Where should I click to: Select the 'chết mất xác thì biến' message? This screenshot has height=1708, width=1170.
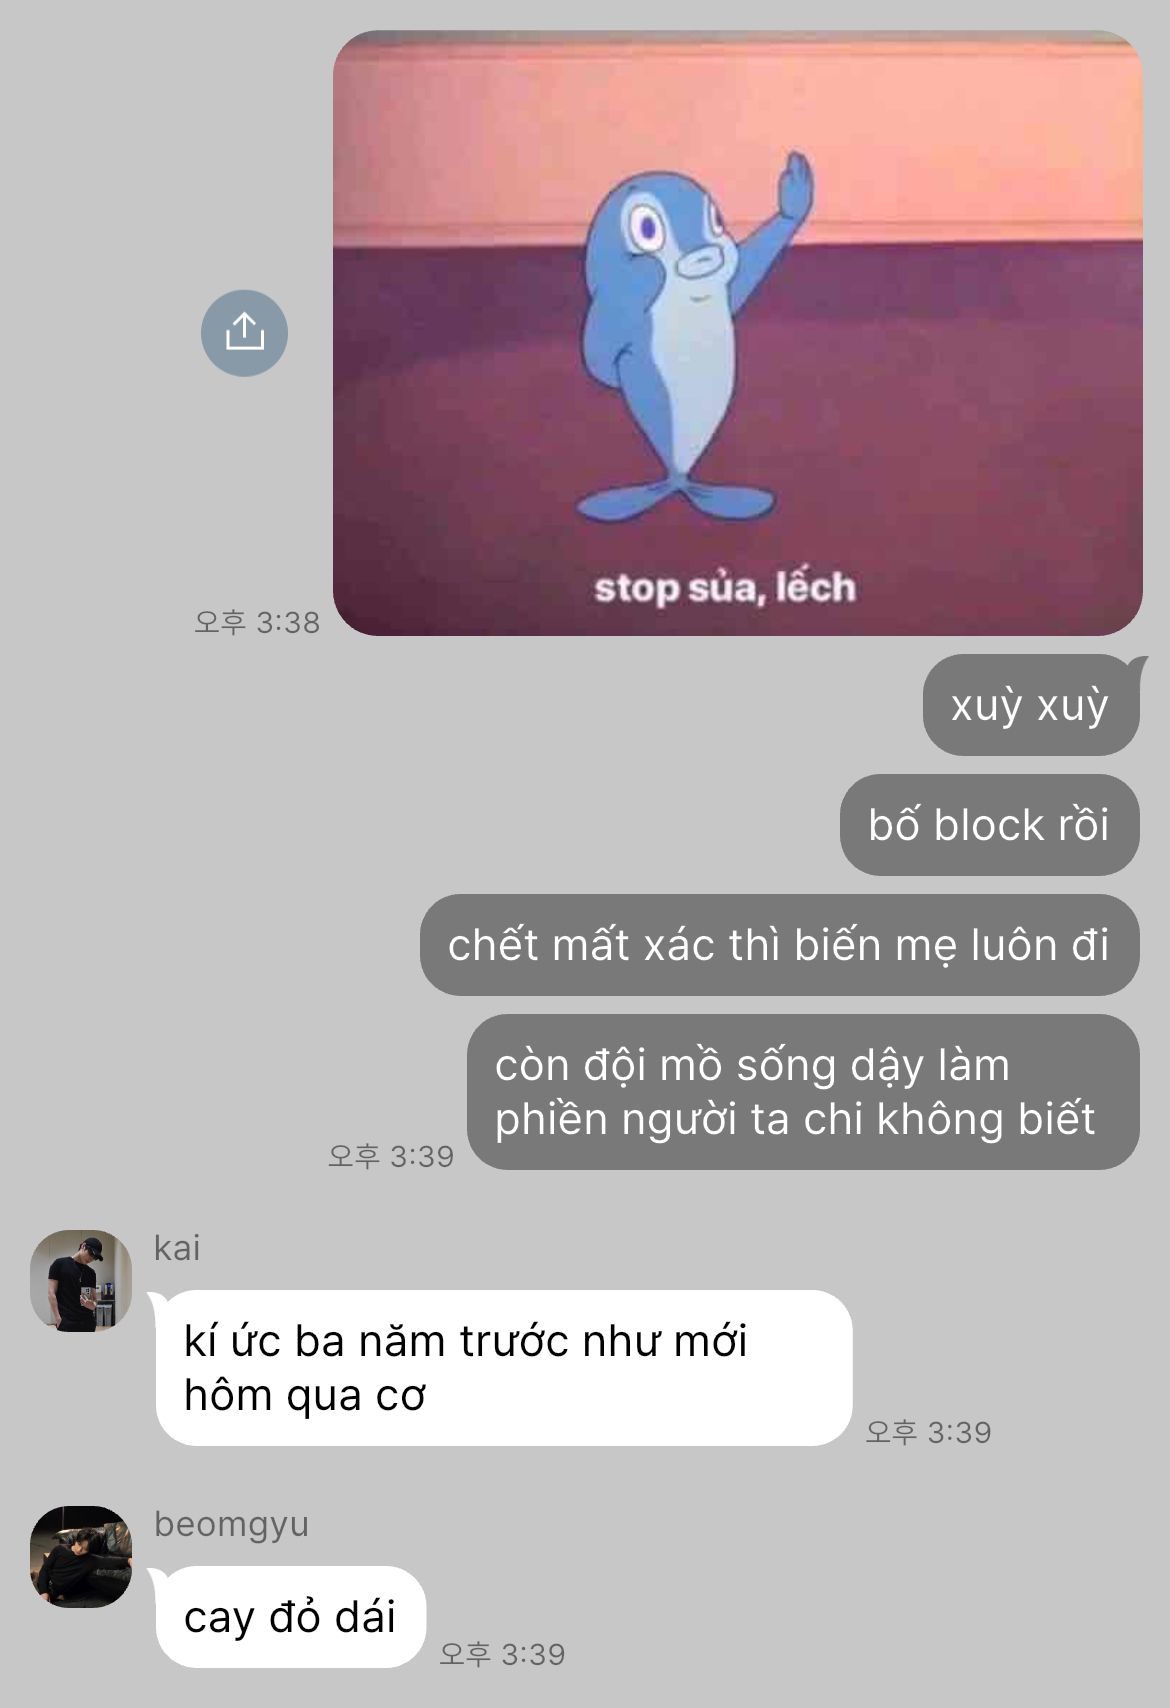pyautogui.click(x=780, y=945)
